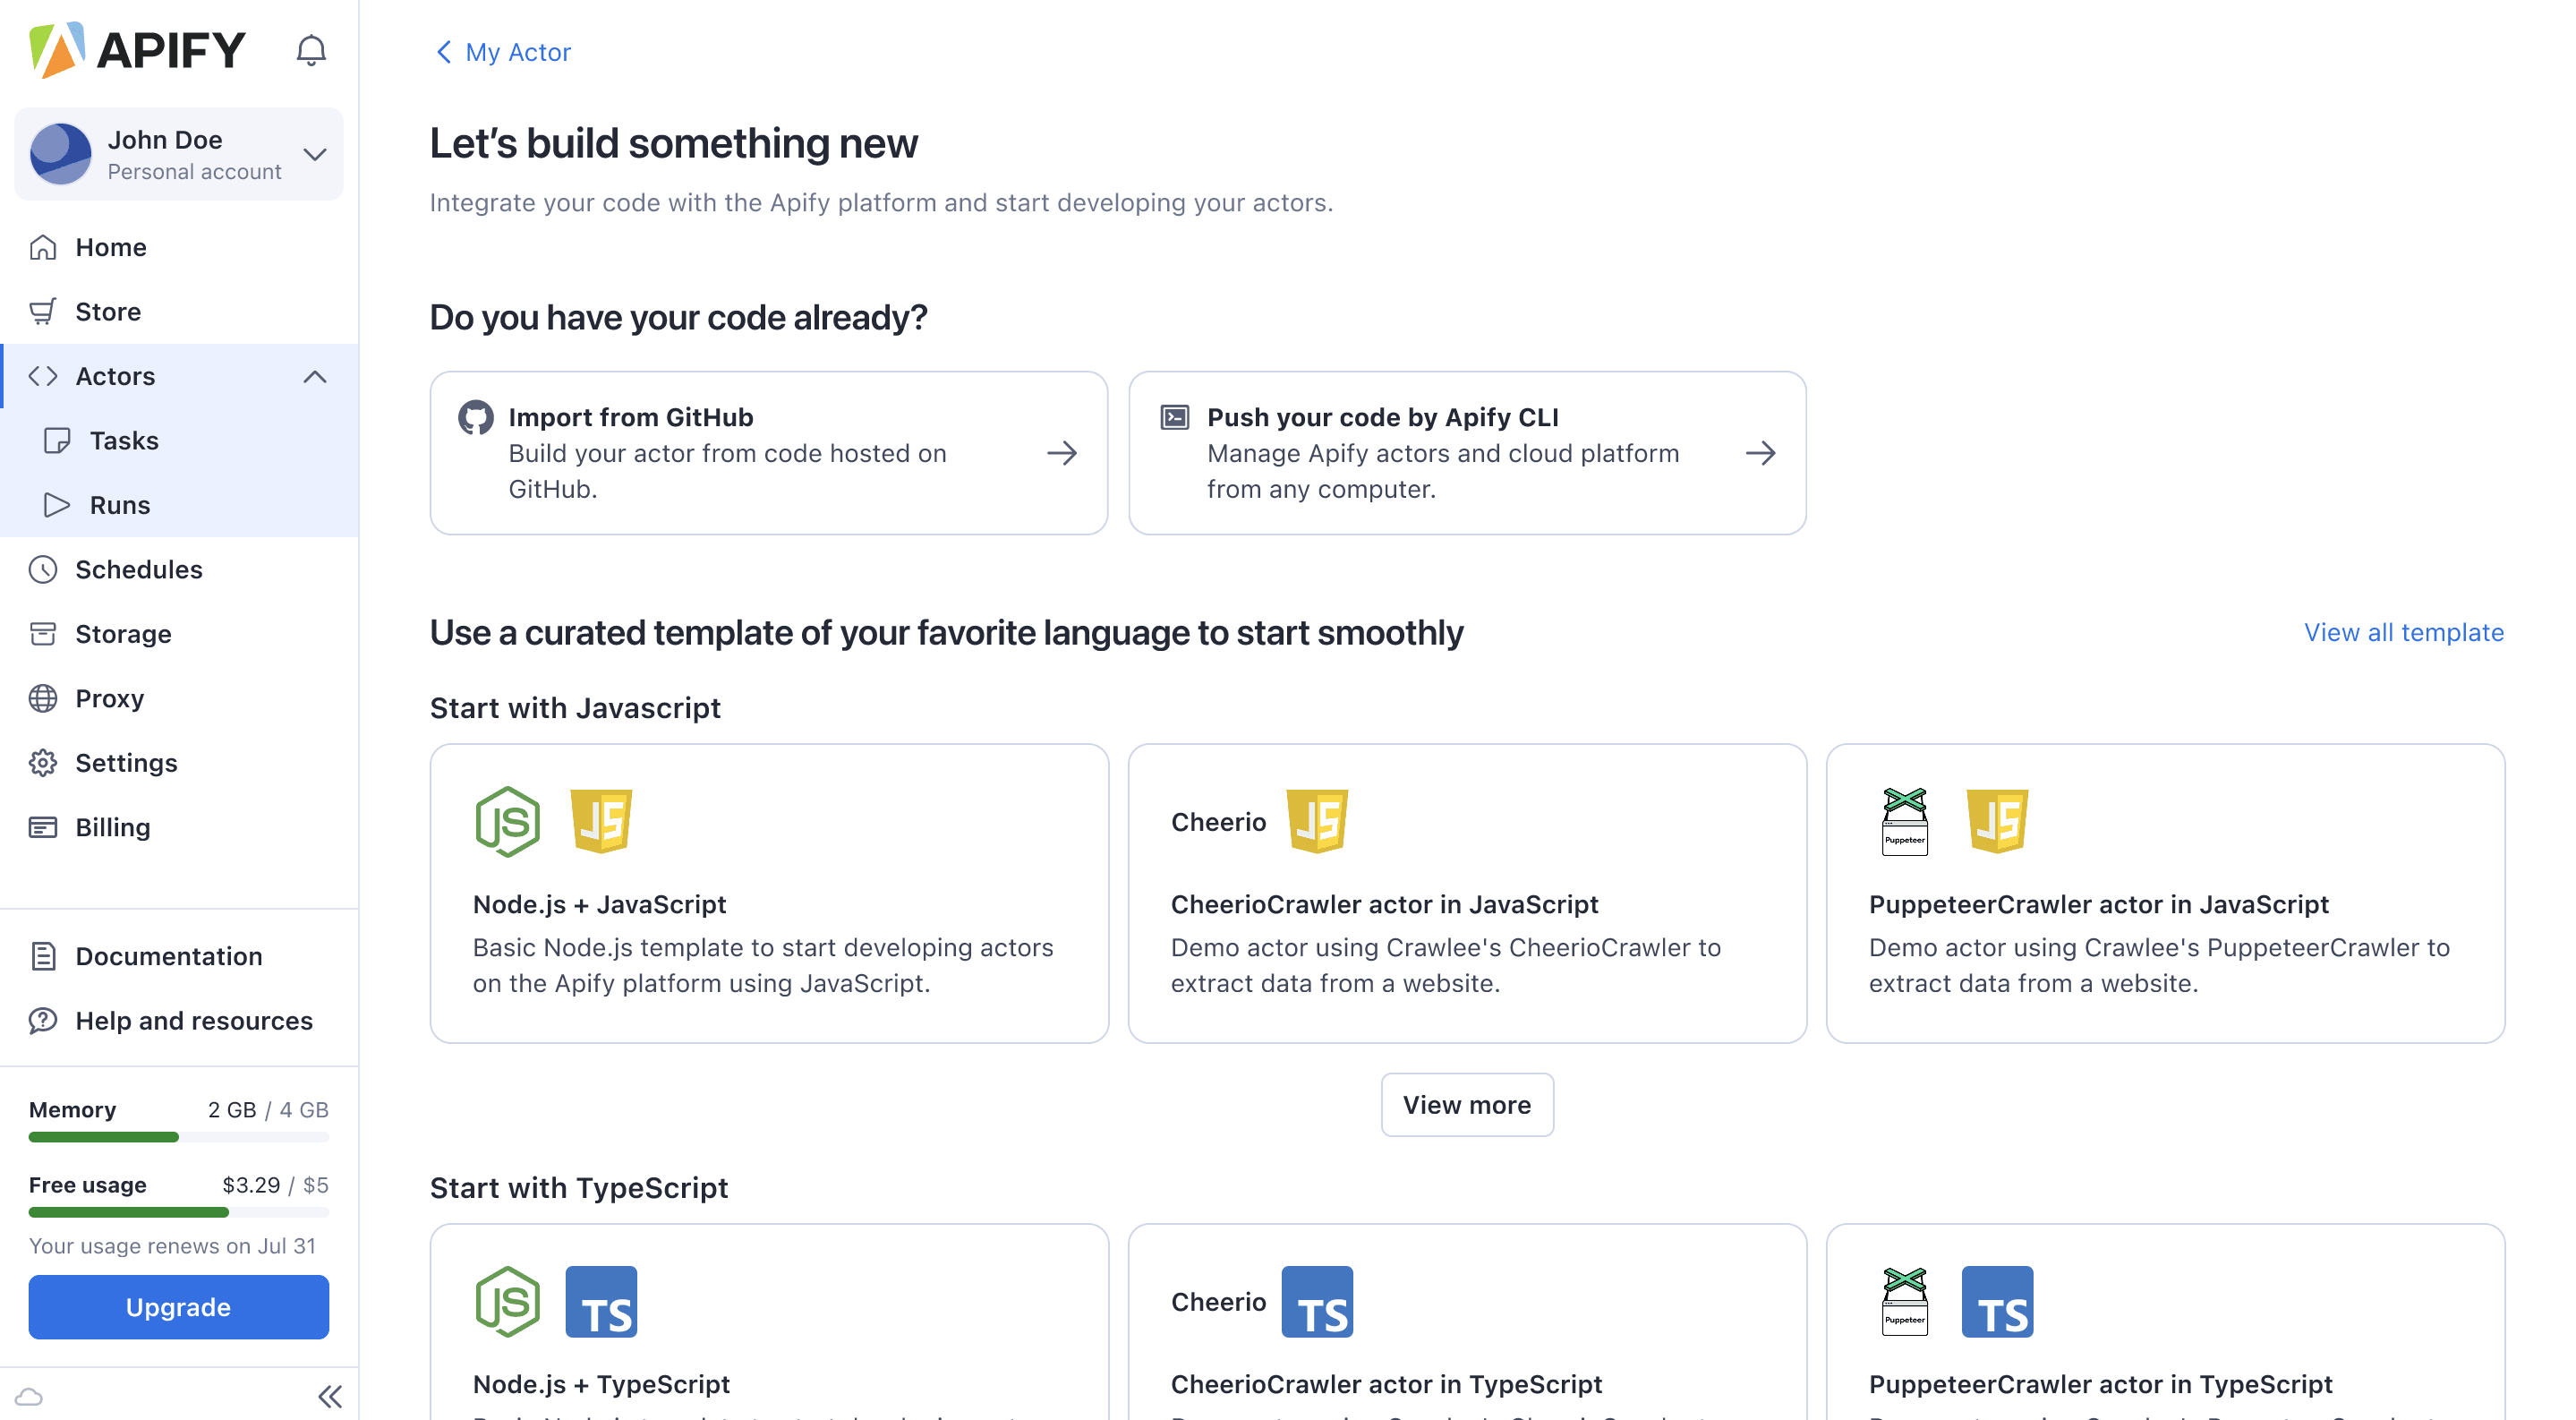Click the Puppeteer icon on the JavaScript template
This screenshot has width=2576, height=1420.
click(1904, 821)
